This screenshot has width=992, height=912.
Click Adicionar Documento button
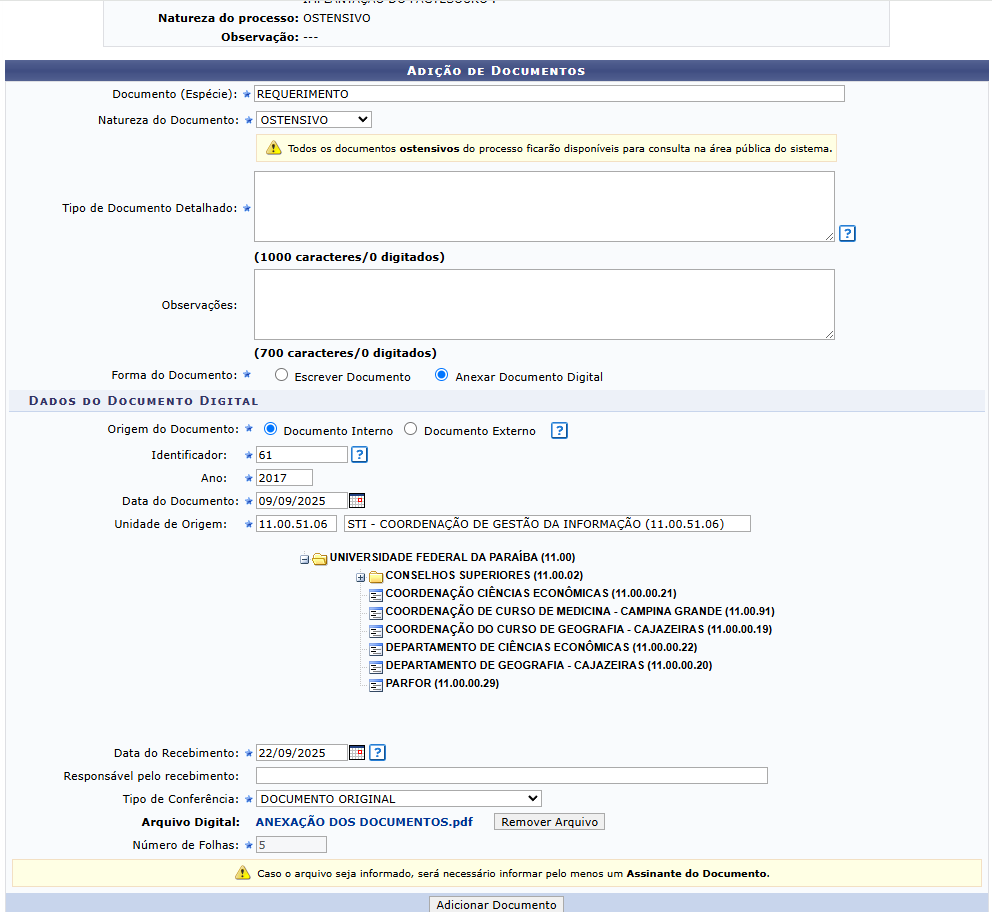496,904
